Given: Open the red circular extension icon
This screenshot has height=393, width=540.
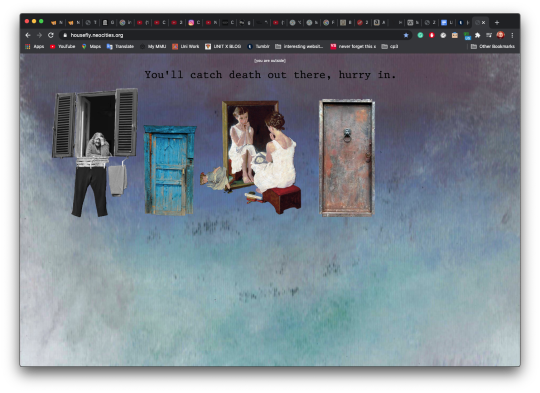Looking at the screenshot, I should click(x=432, y=35).
